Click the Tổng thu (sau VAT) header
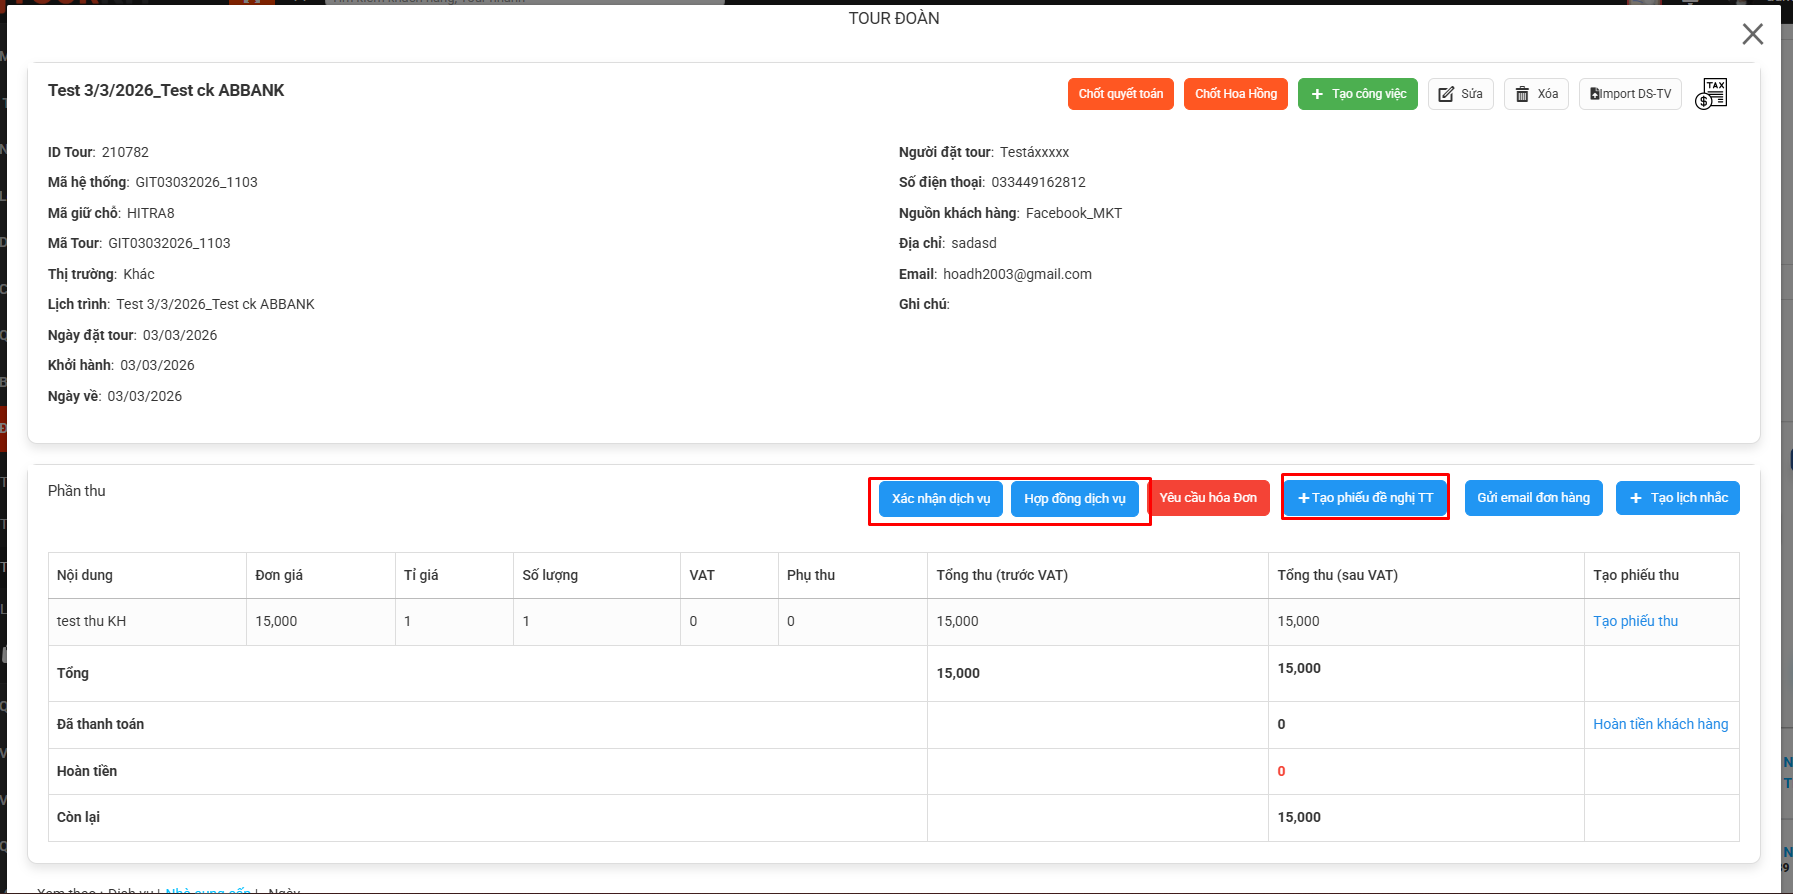 pyautogui.click(x=1337, y=575)
